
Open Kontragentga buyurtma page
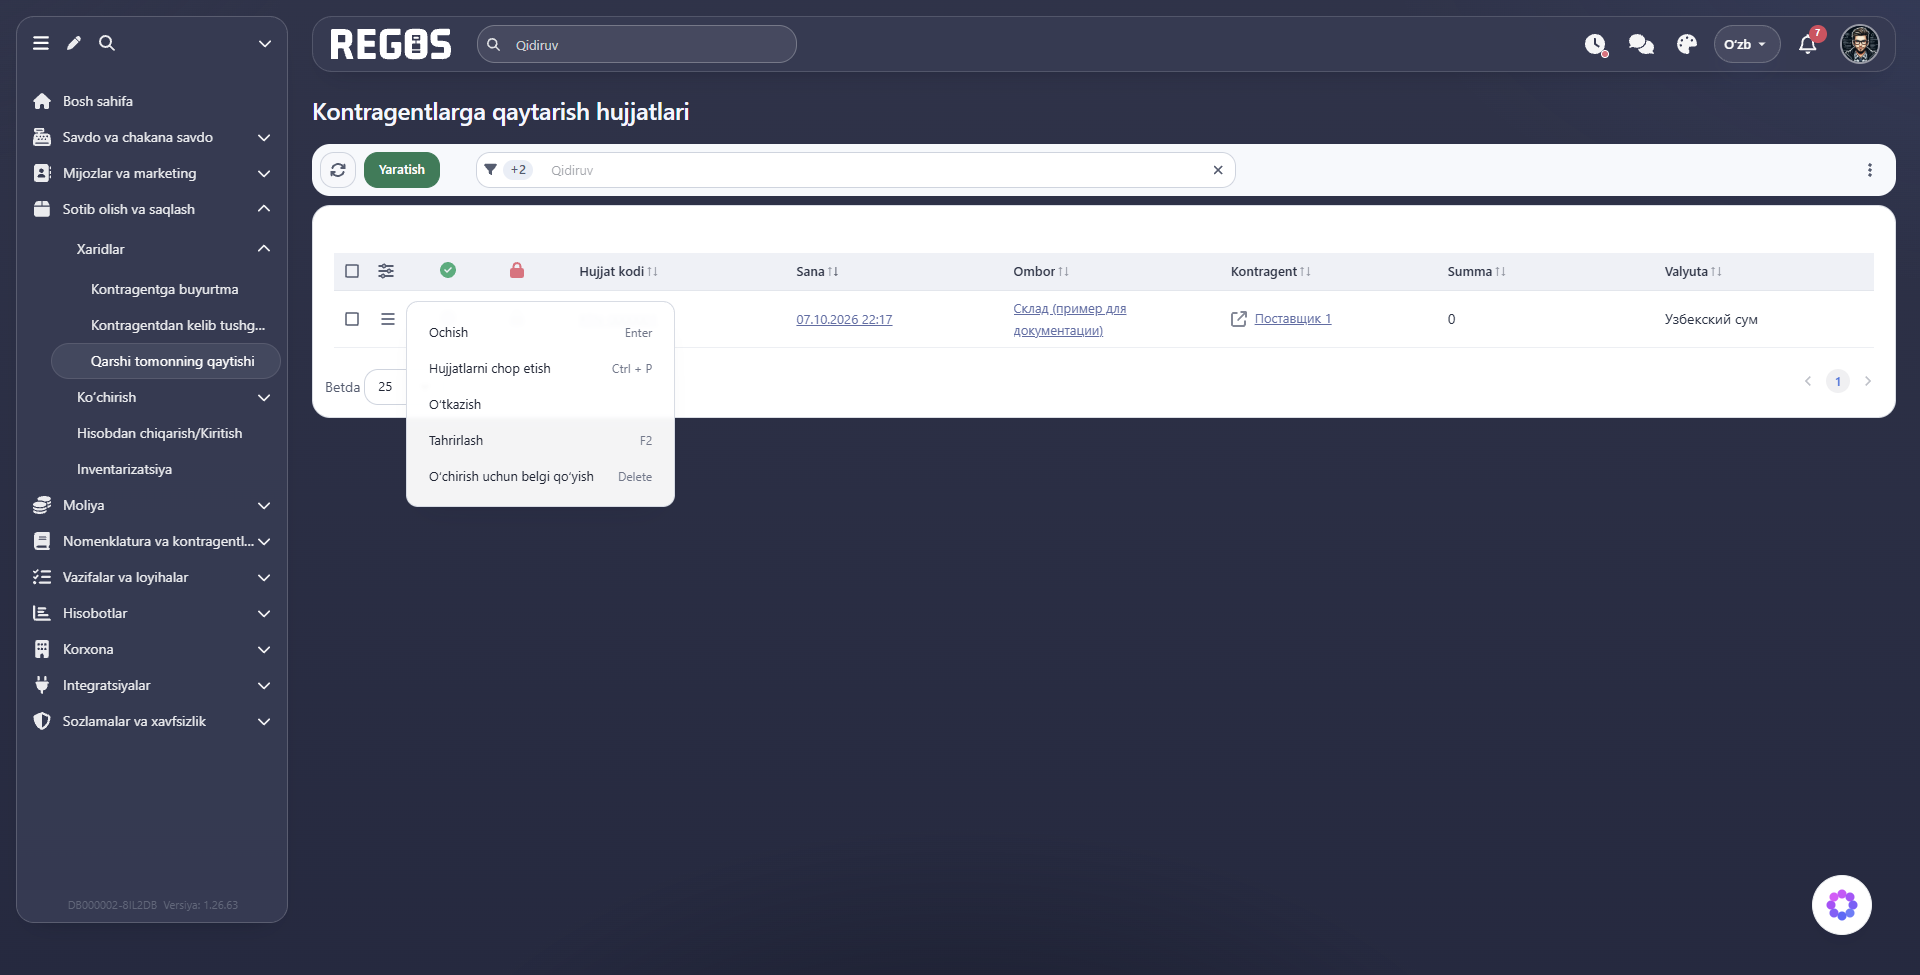point(165,289)
